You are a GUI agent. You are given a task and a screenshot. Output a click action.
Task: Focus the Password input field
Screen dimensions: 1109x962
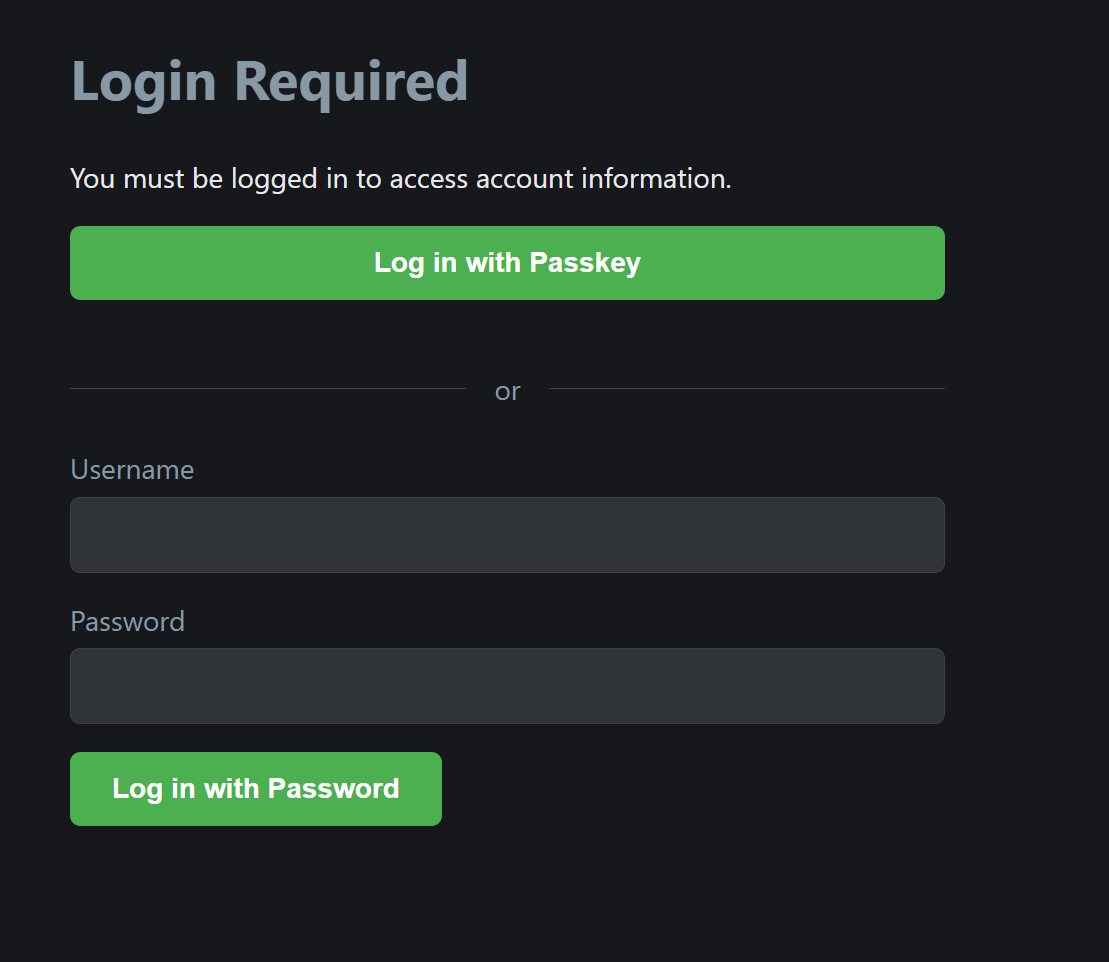[507, 686]
